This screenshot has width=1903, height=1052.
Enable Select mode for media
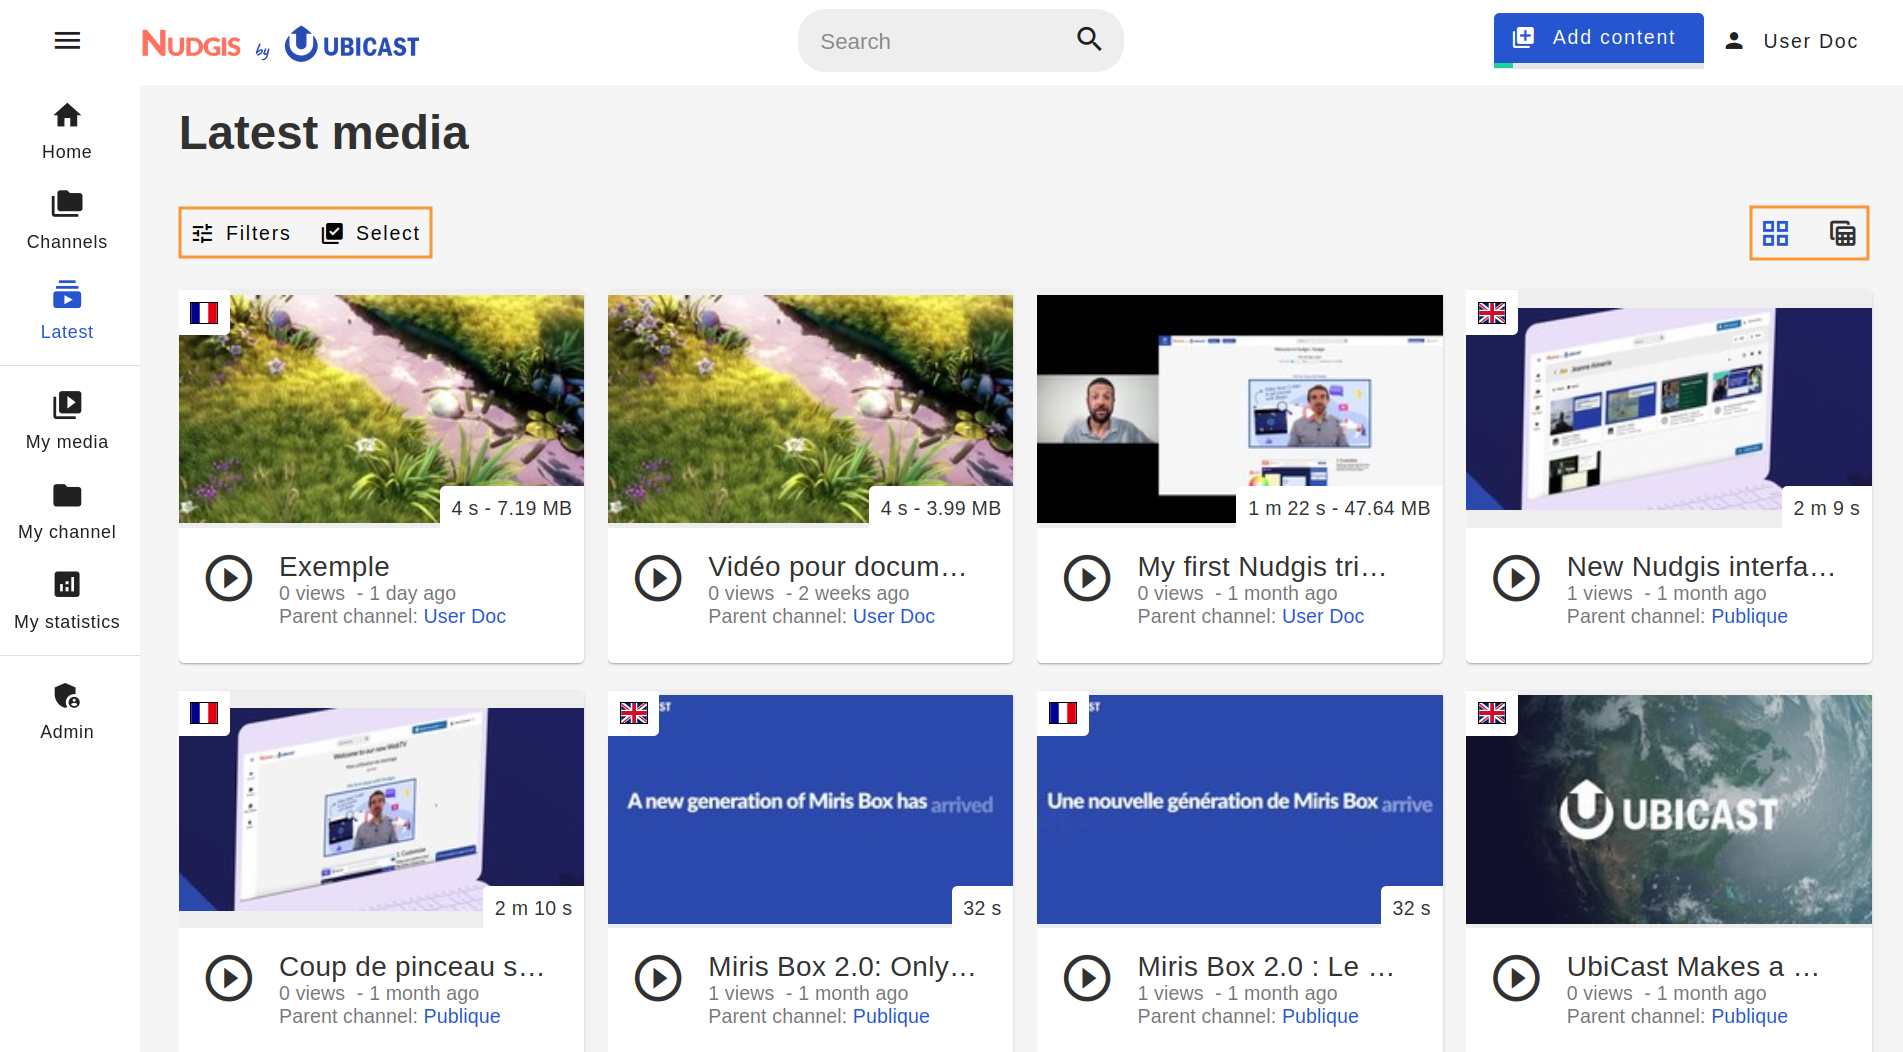coord(370,233)
